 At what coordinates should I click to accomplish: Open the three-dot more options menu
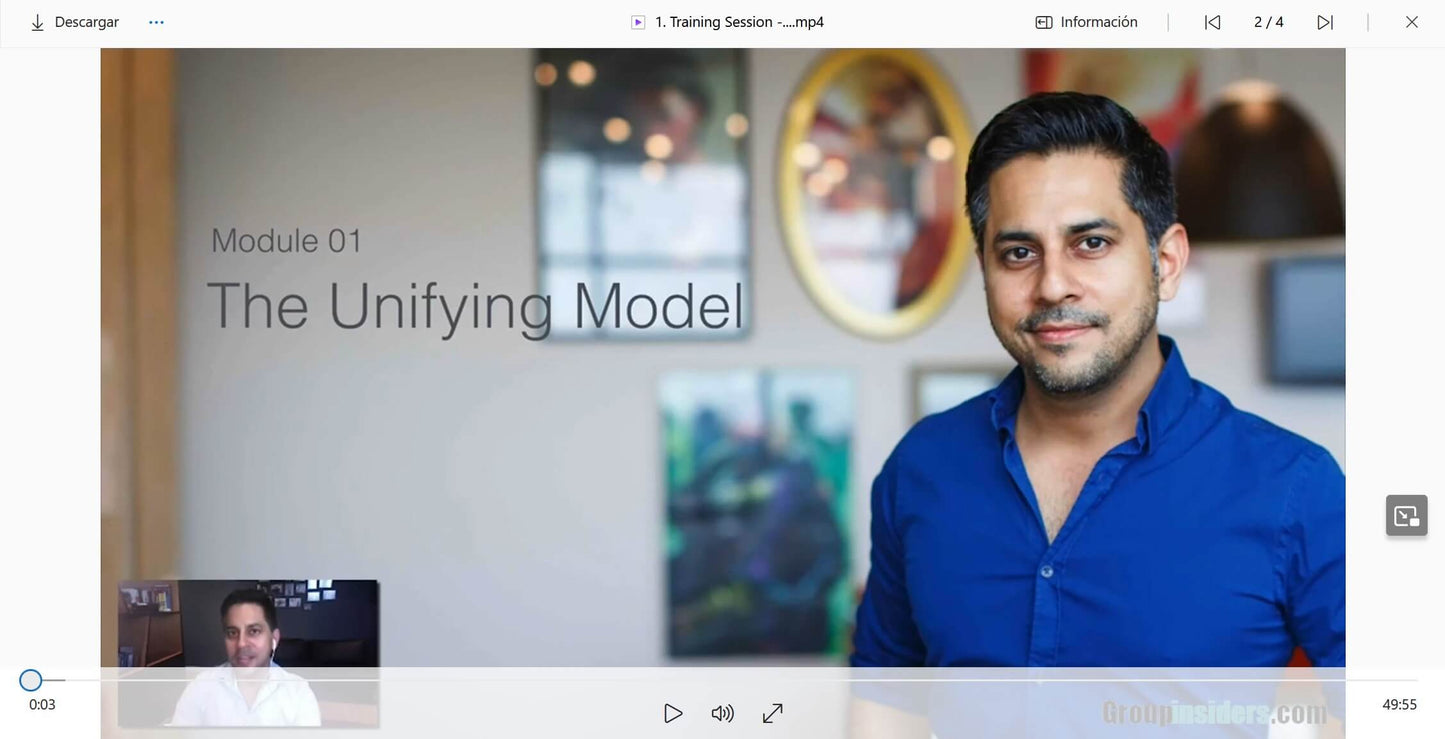point(156,22)
